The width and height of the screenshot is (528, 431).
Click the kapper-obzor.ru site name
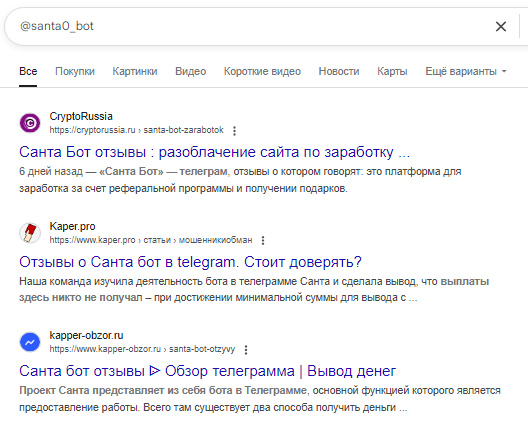86,335
